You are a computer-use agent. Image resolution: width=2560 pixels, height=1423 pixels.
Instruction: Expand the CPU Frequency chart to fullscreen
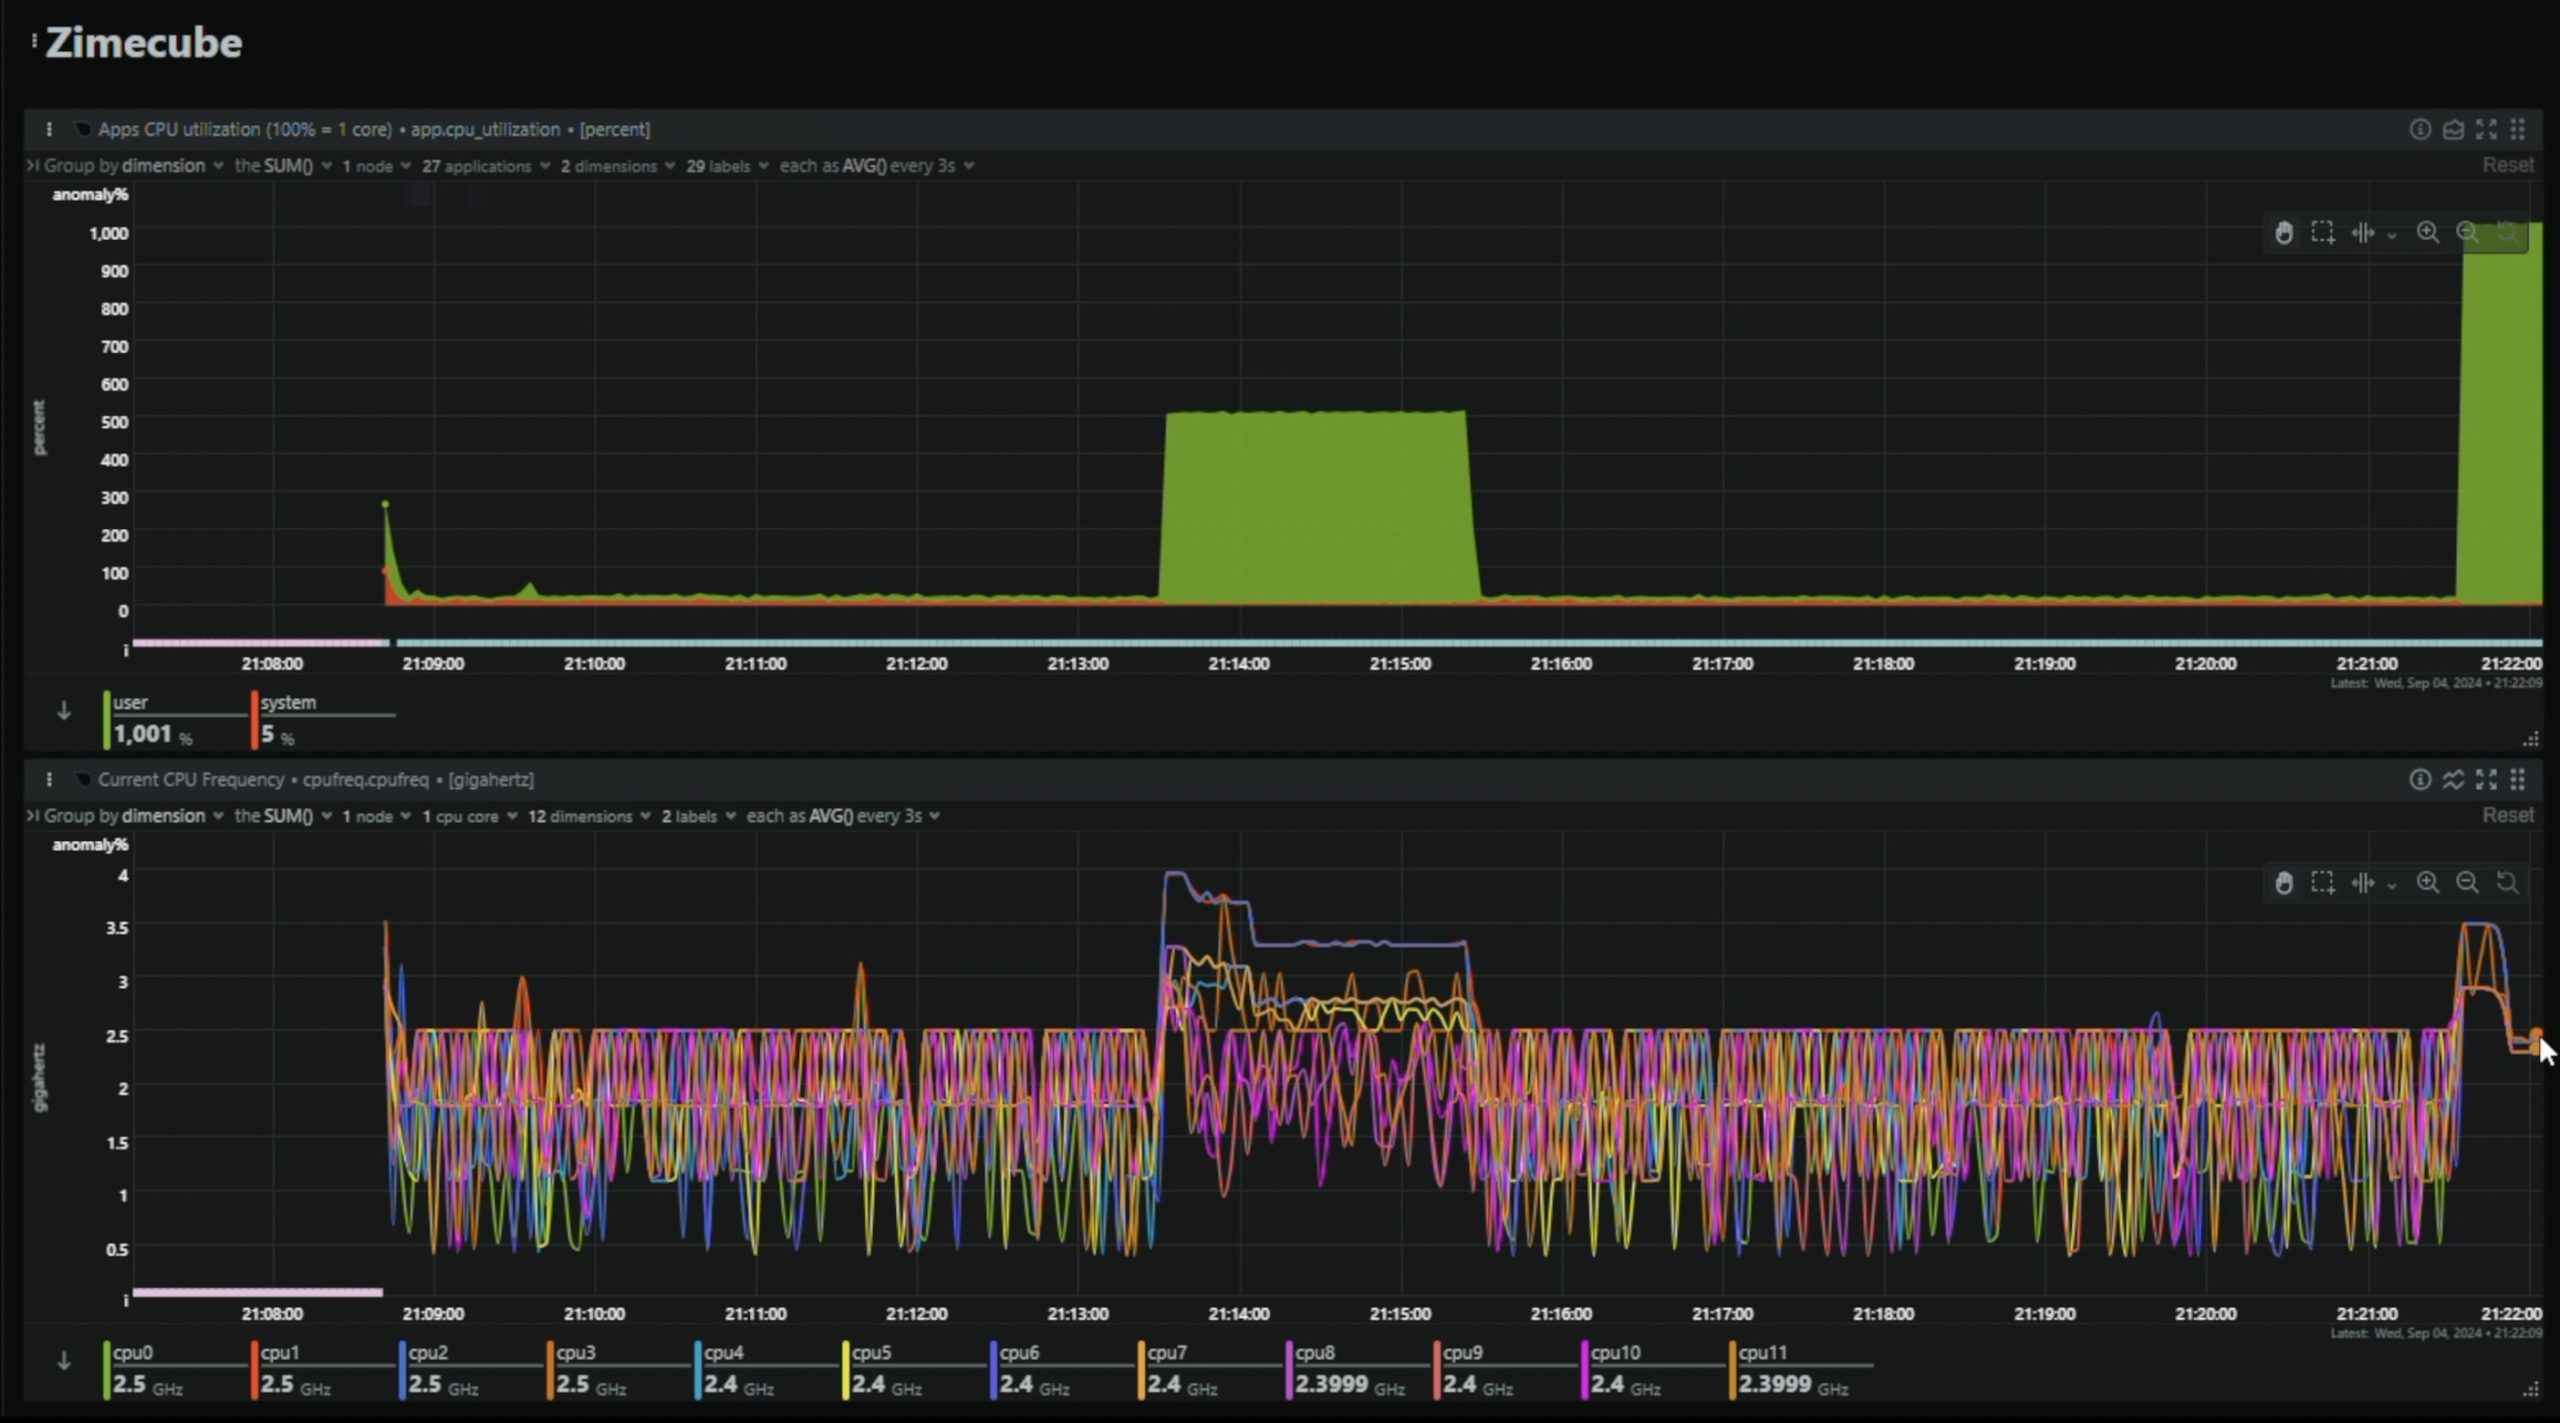point(2486,779)
